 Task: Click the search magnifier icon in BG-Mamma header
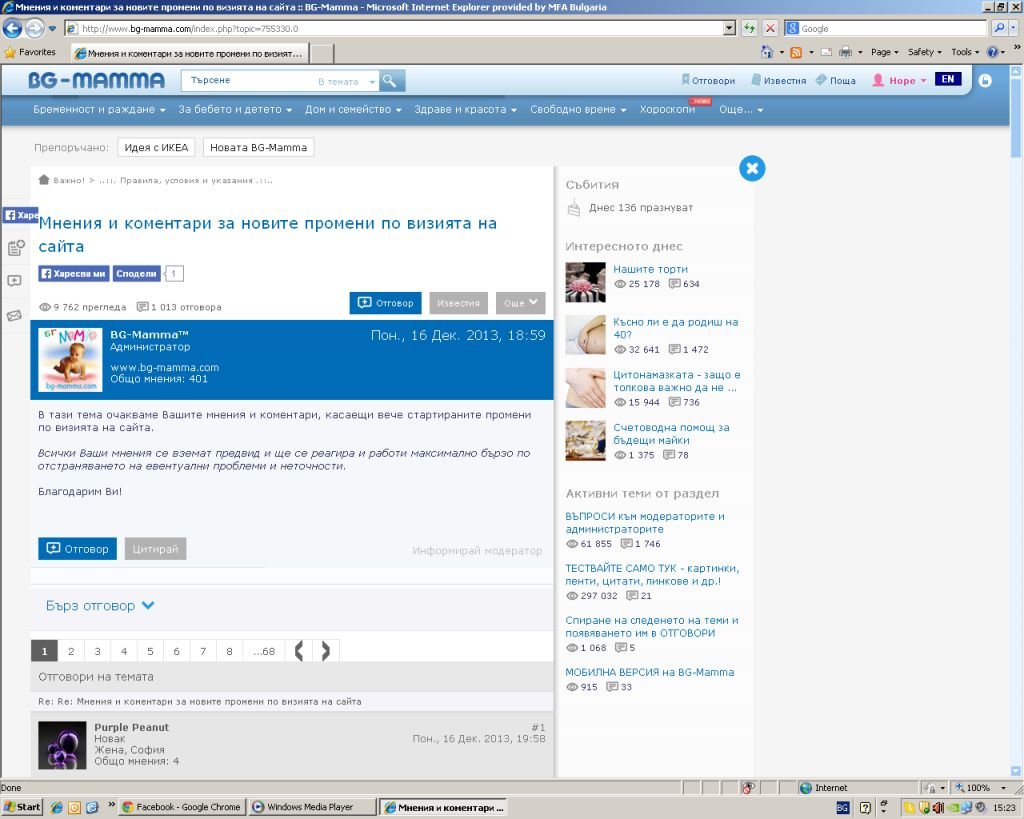click(x=392, y=81)
